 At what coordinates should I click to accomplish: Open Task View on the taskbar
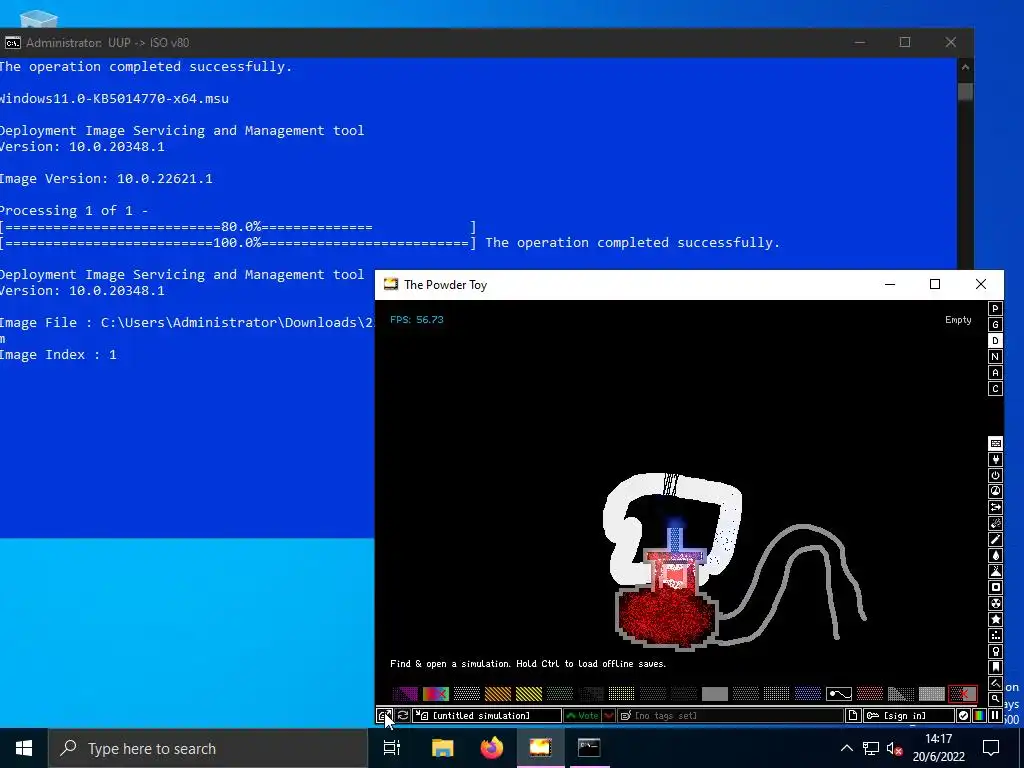click(x=392, y=748)
